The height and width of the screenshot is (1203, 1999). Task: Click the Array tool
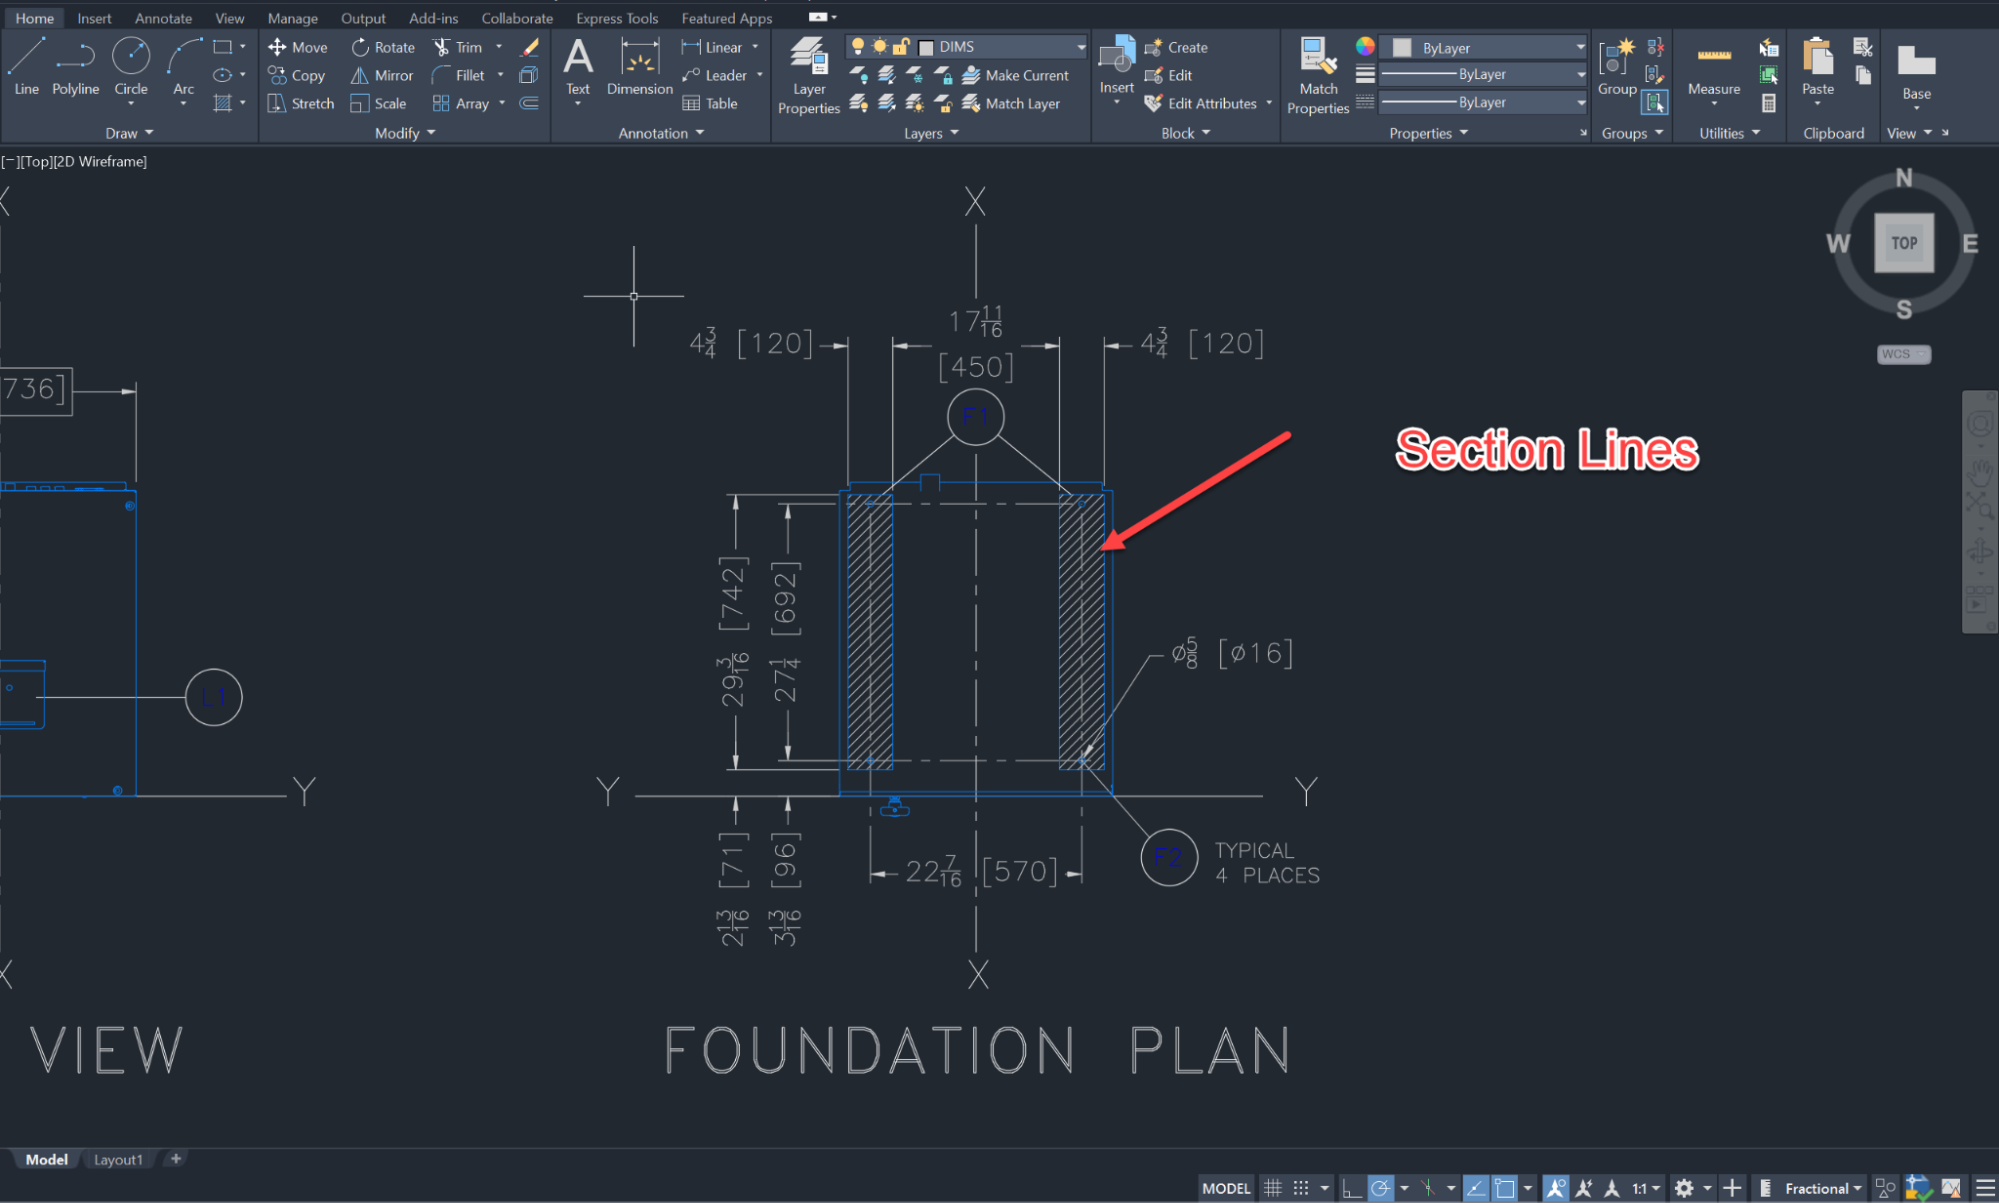click(x=461, y=103)
